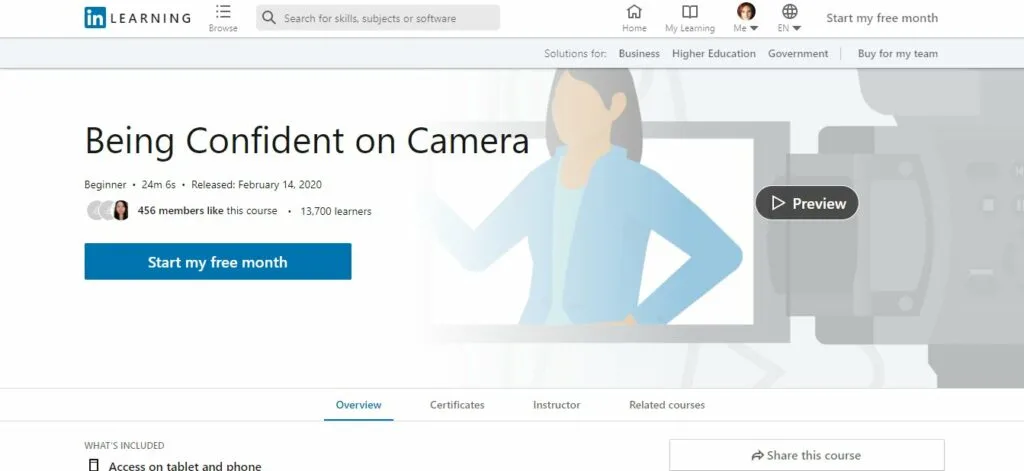The width and height of the screenshot is (1024, 471).
Task: Open the Browse menu icon
Action: [x=223, y=12]
